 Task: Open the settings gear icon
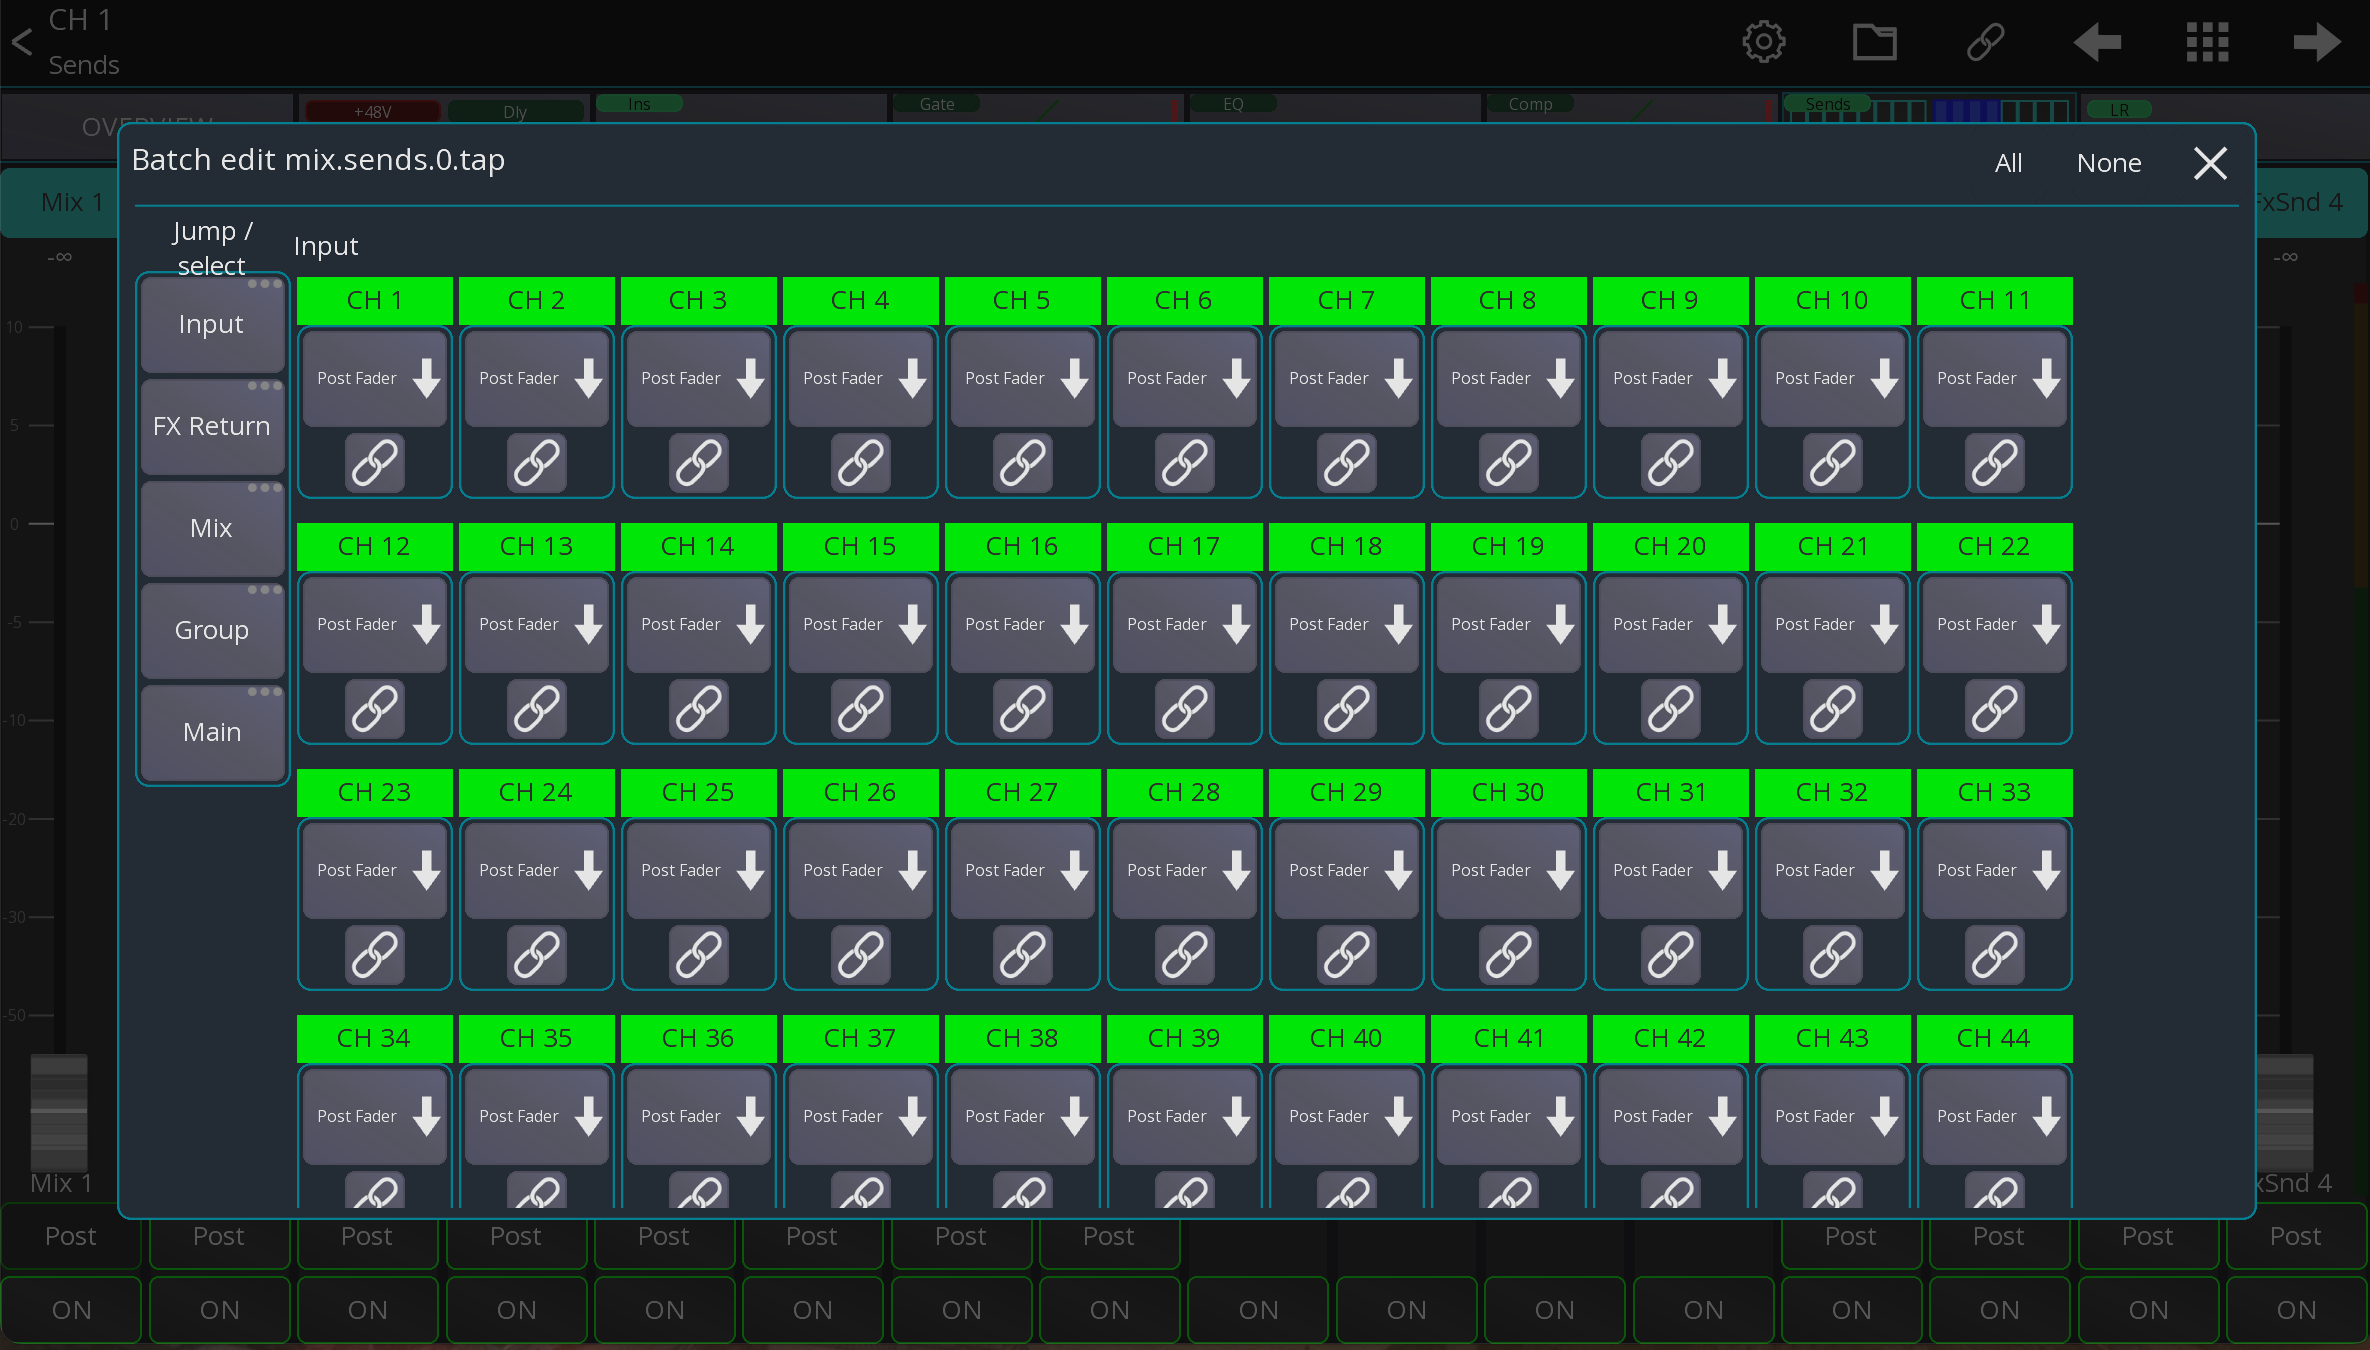point(1763,42)
